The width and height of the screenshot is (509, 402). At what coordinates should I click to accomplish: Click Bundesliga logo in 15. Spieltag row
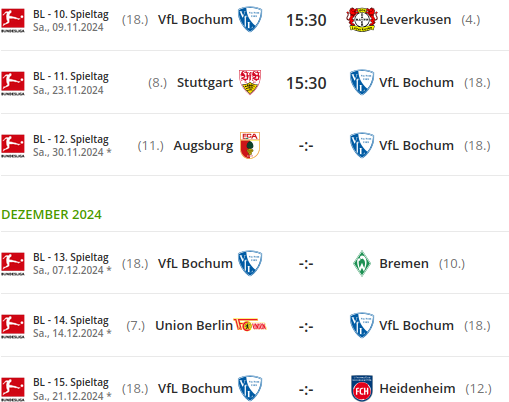point(13,389)
